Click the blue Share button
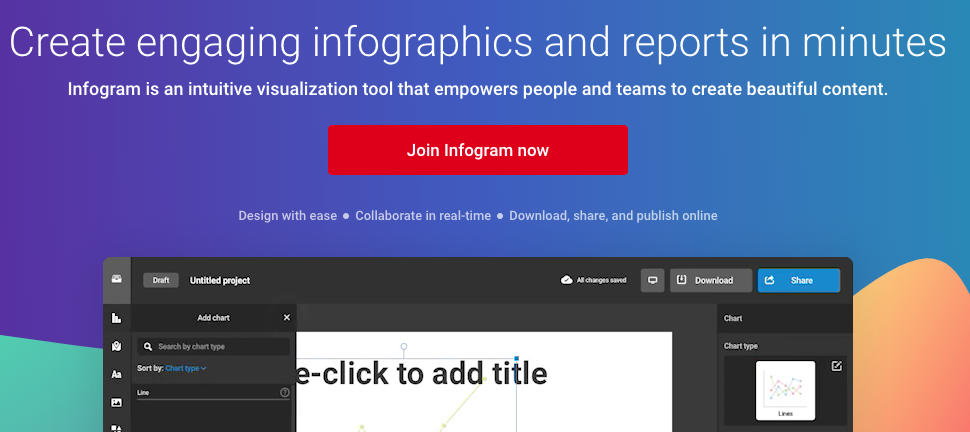Image resolution: width=970 pixels, height=432 pixels. (x=799, y=280)
